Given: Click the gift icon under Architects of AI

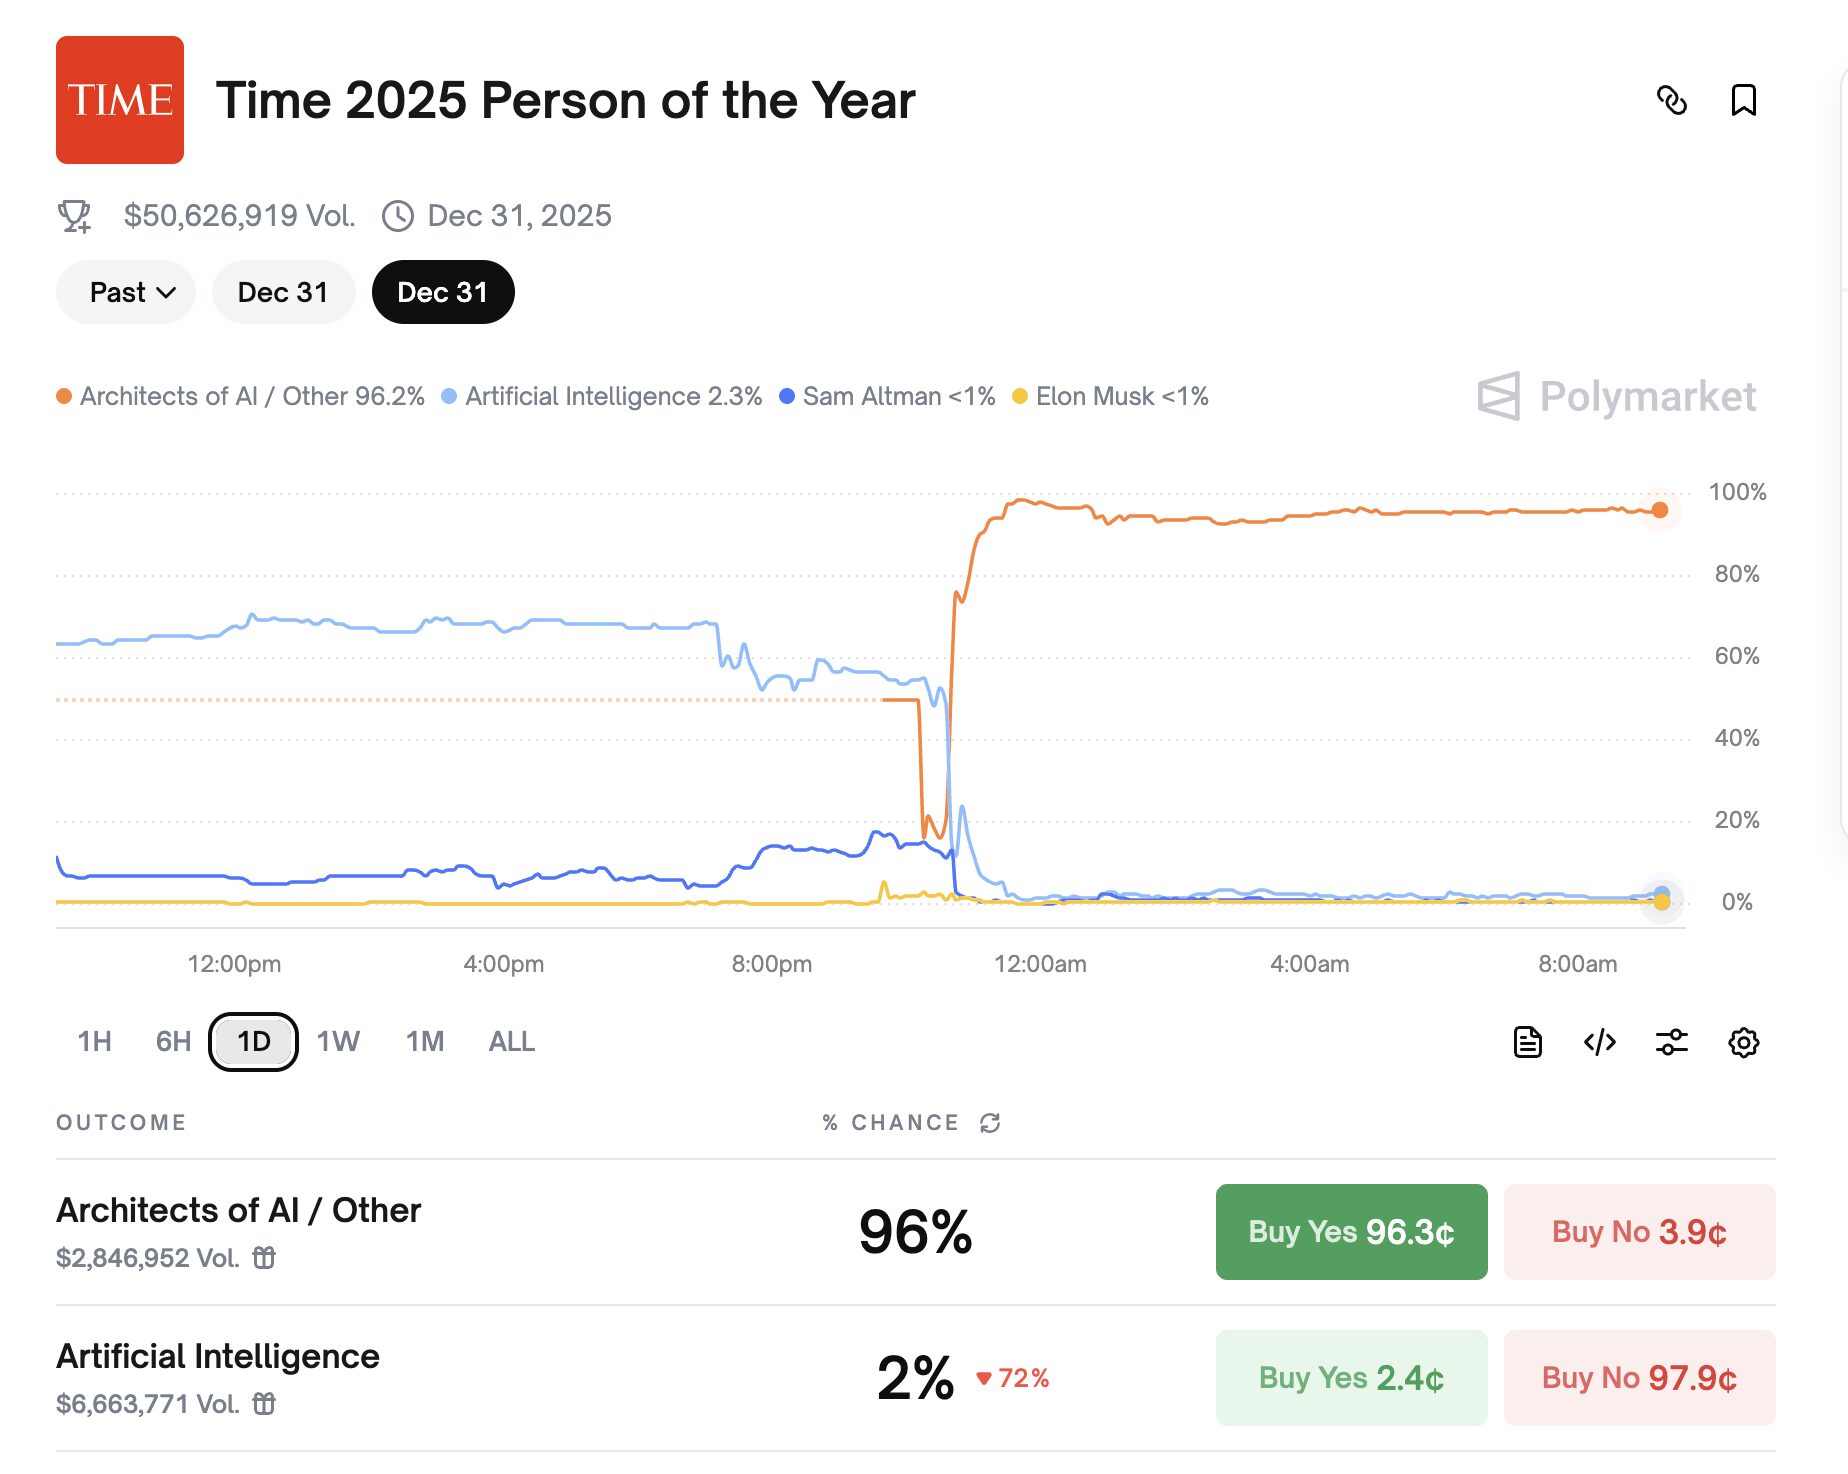Looking at the screenshot, I should (264, 1258).
